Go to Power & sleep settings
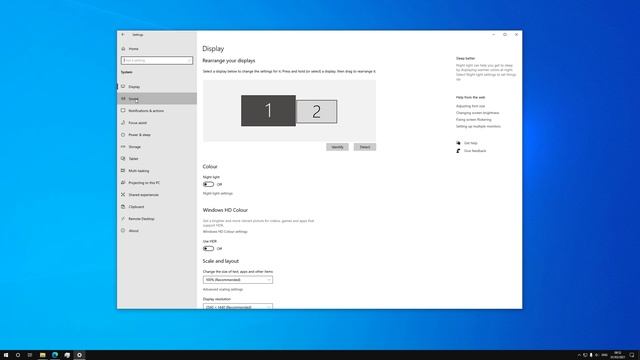This screenshot has width=640, height=360. tap(157, 135)
